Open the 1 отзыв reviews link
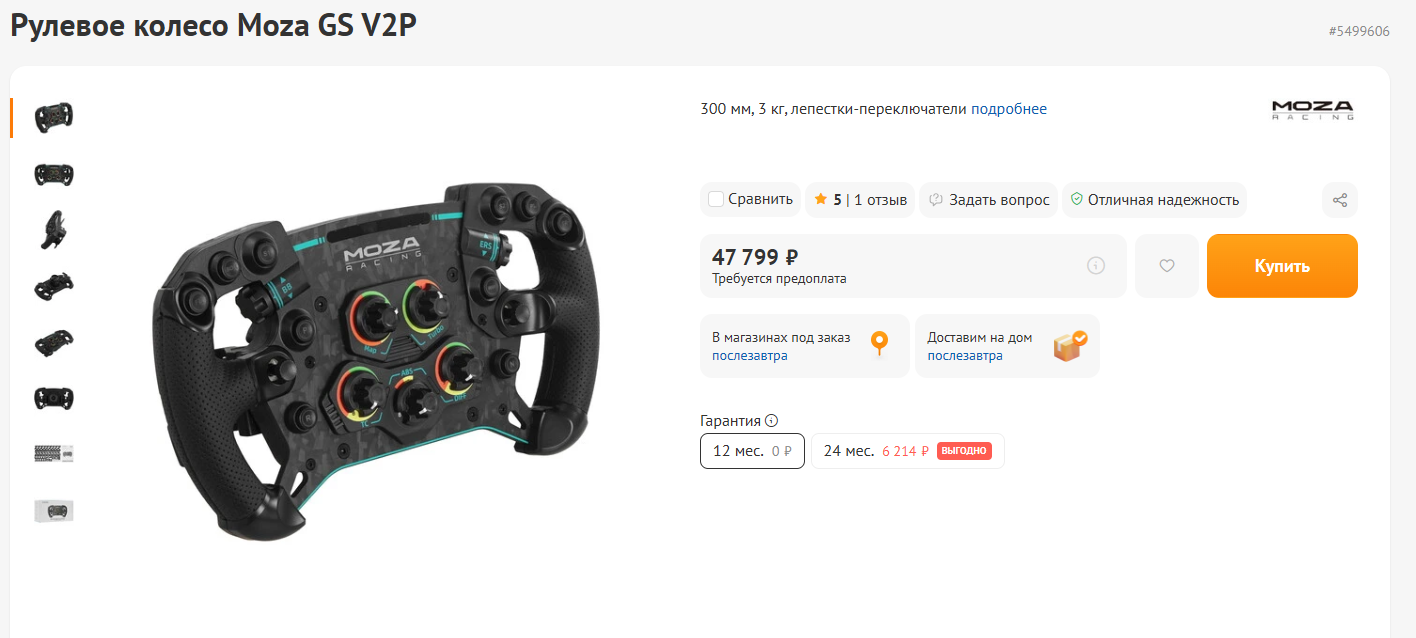Screen dimensions: 1416x638 point(880,200)
